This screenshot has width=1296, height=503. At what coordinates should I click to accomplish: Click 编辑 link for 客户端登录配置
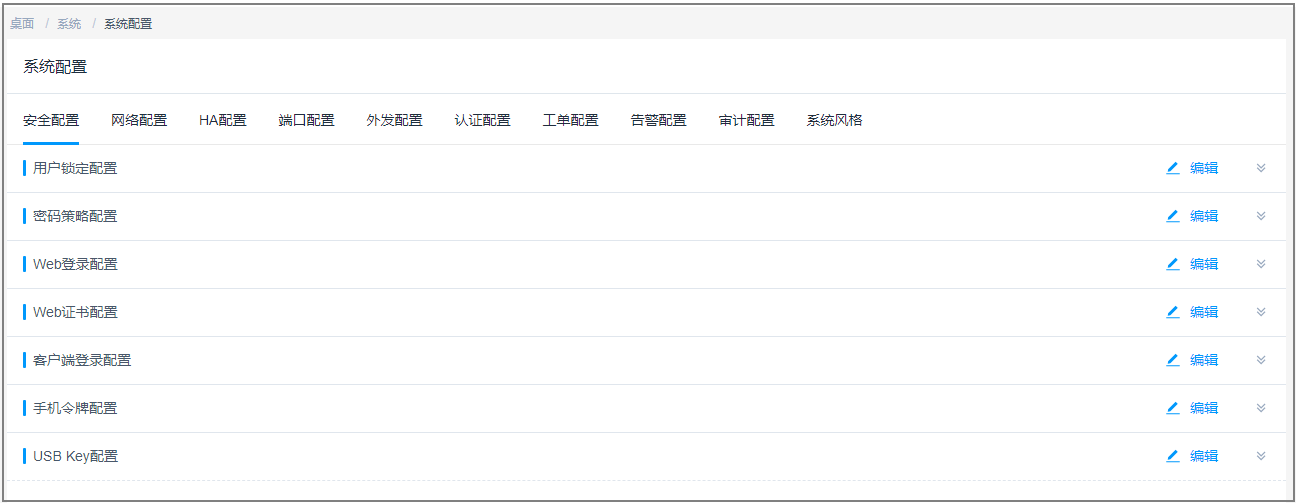(1204, 360)
